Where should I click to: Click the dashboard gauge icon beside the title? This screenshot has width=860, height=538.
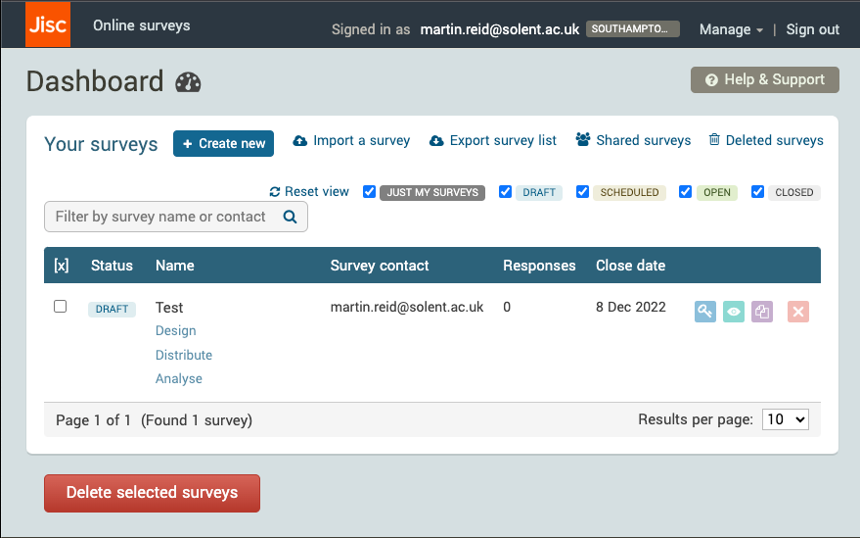tap(188, 82)
